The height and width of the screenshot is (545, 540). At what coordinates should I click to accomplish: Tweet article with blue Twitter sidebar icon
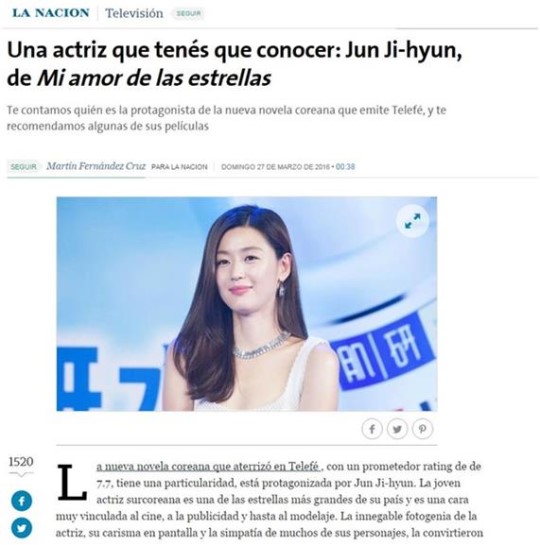pos(22,528)
